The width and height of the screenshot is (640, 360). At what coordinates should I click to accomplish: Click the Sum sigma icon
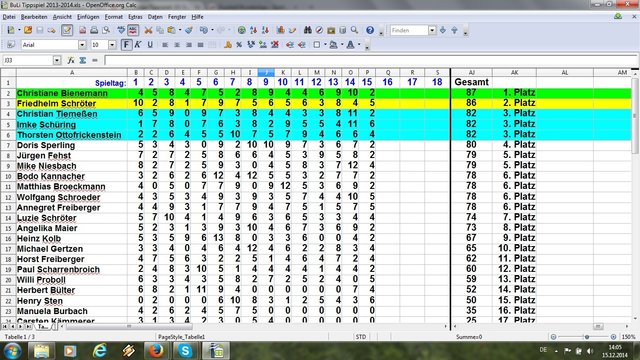click(82, 60)
